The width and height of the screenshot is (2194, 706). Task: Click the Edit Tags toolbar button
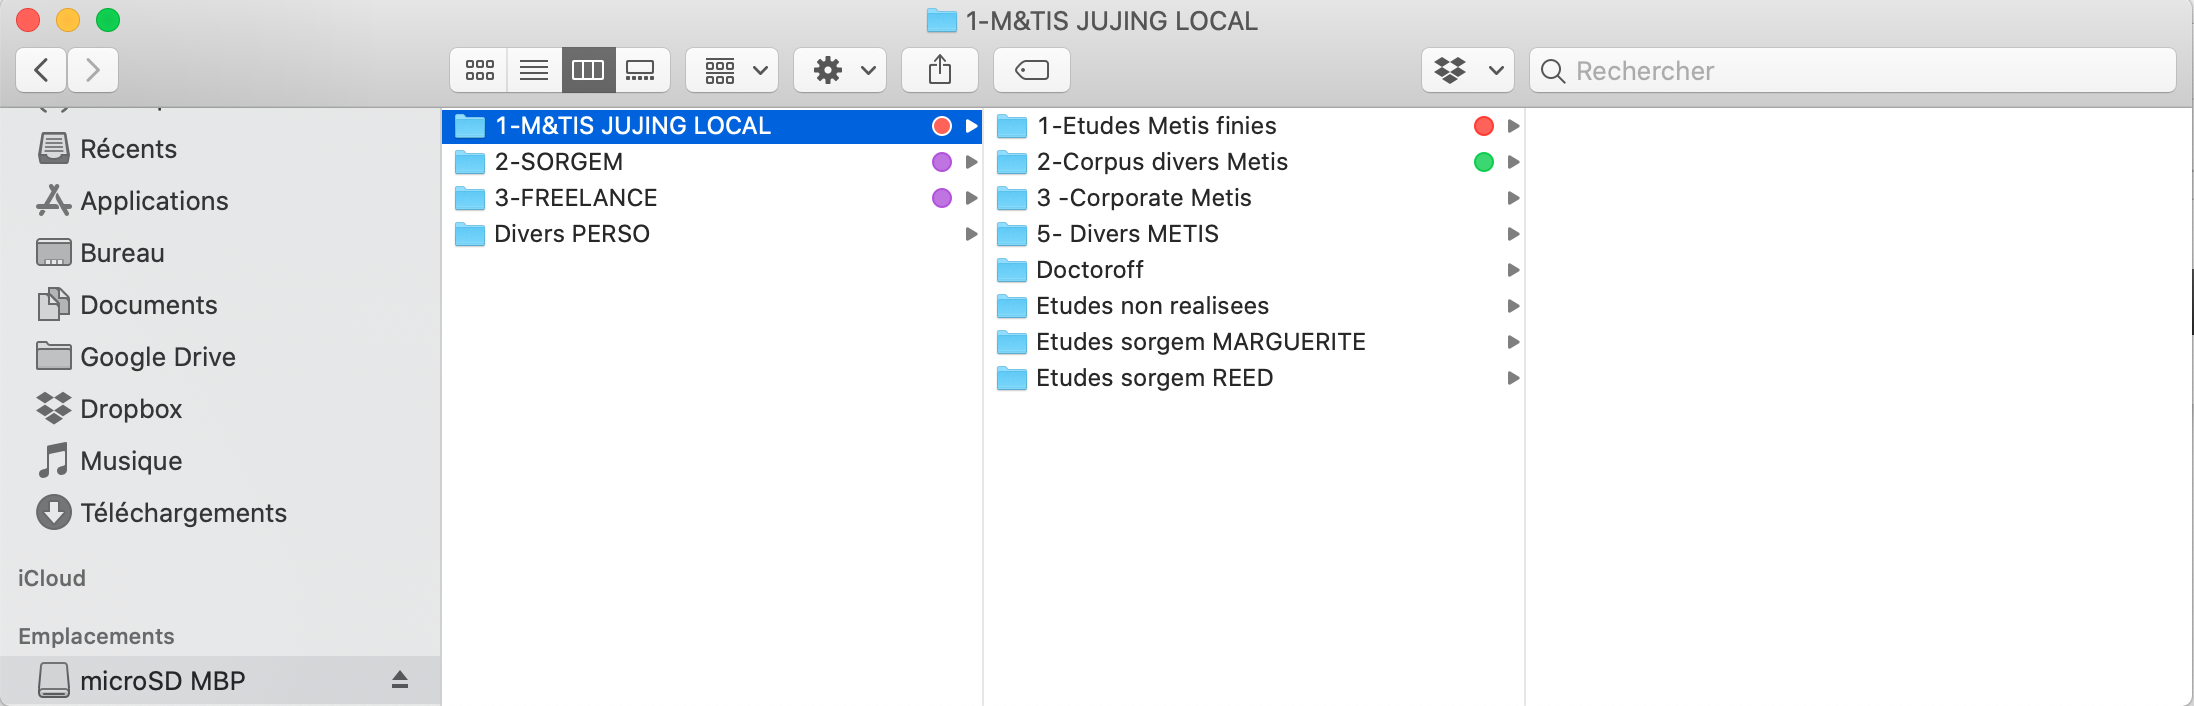click(1031, 70)
